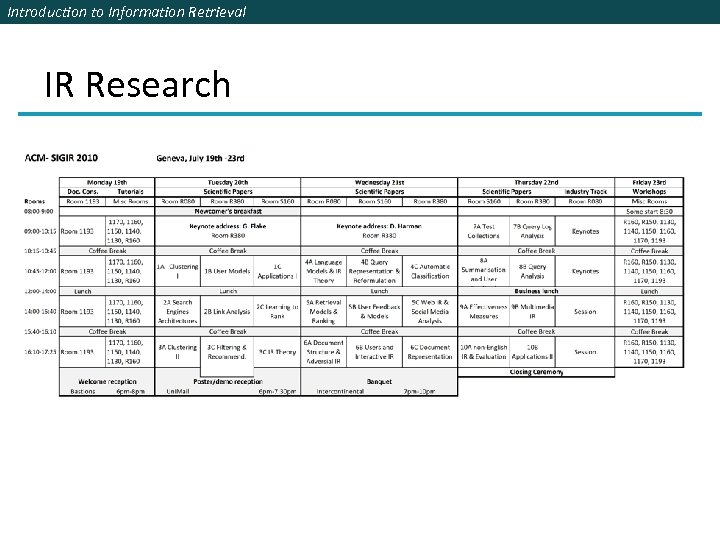Select '4C Automatic Classification' cell
Viewport: 720px width, 540px height.
tap(430, 271)
